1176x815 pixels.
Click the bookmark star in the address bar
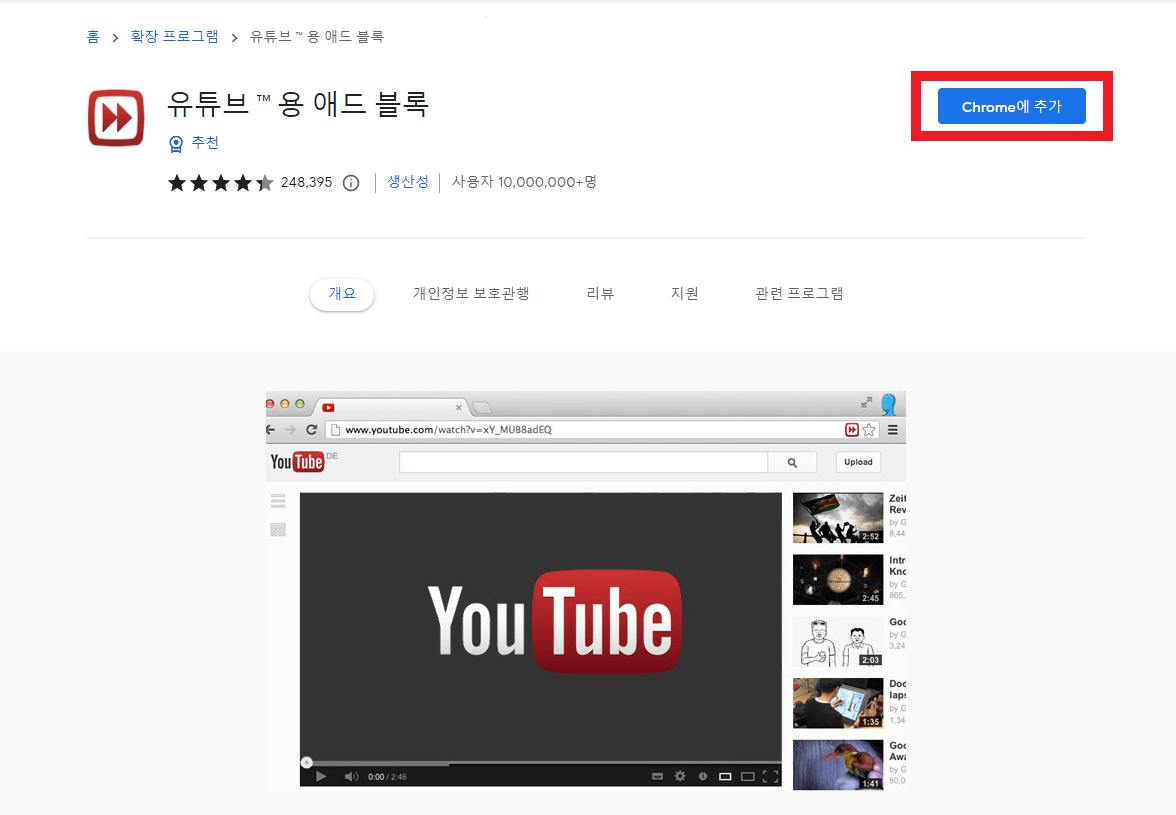click(869, 429)
